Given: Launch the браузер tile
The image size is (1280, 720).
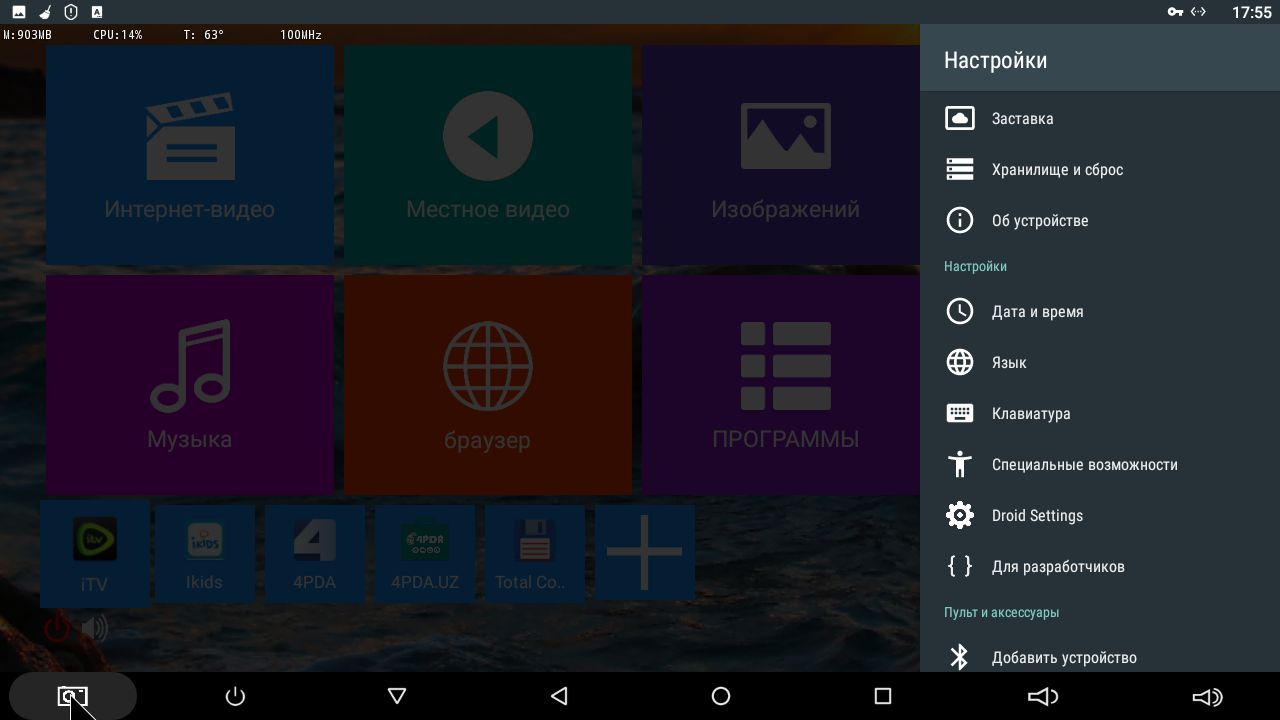Looking at the screenshot, I should tap(488, 385).
